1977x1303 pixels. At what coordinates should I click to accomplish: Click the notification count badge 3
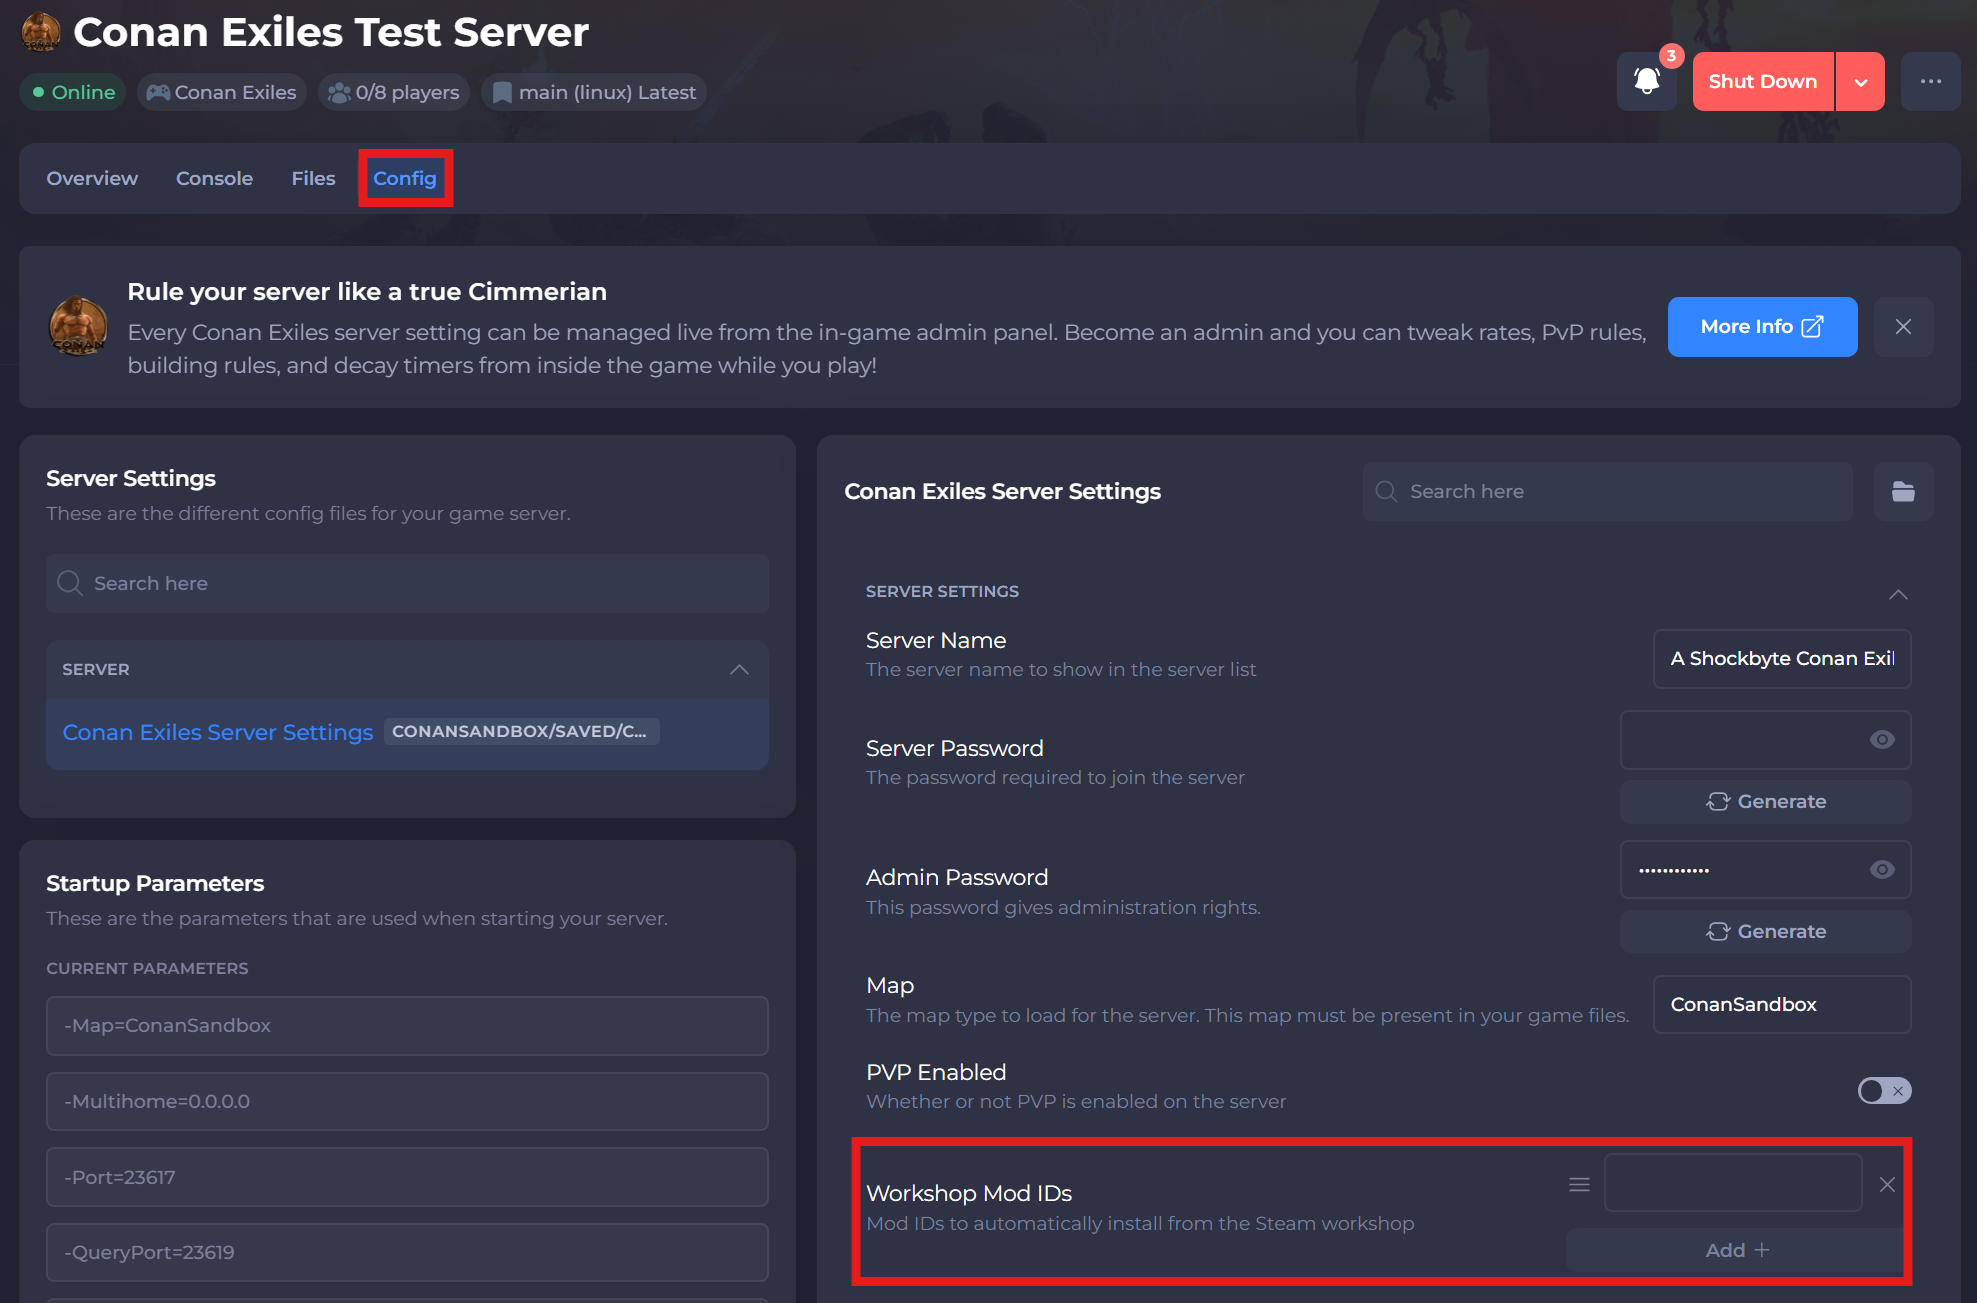[x=1671, y=56]
